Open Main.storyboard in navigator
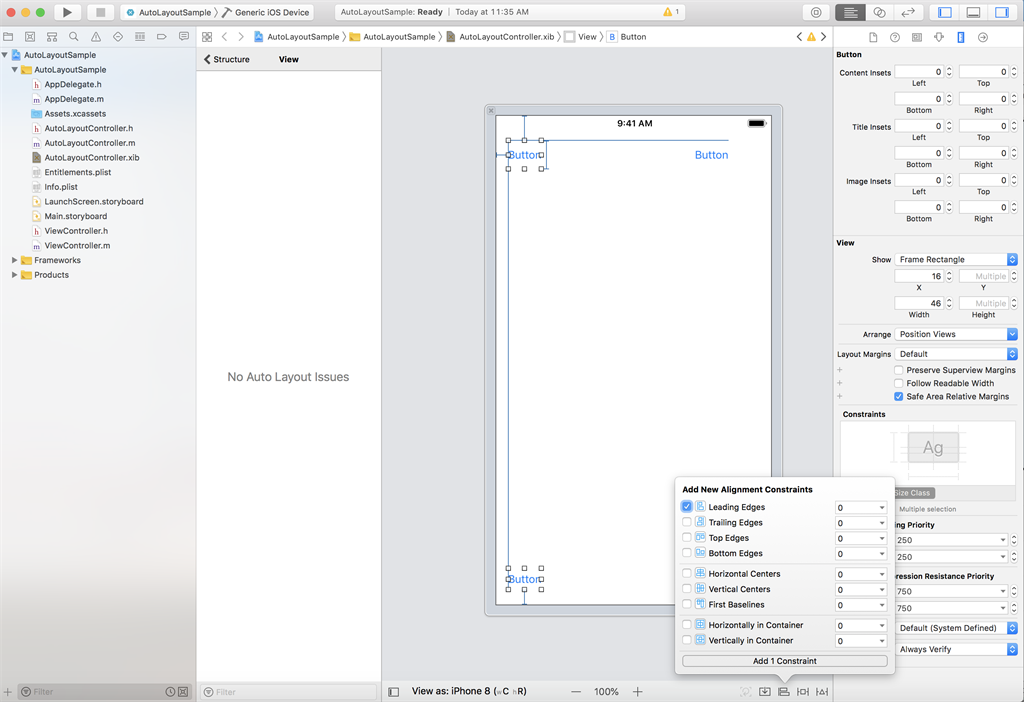The height and width of the screenshot is (702, 1024). tap(76, 216)
